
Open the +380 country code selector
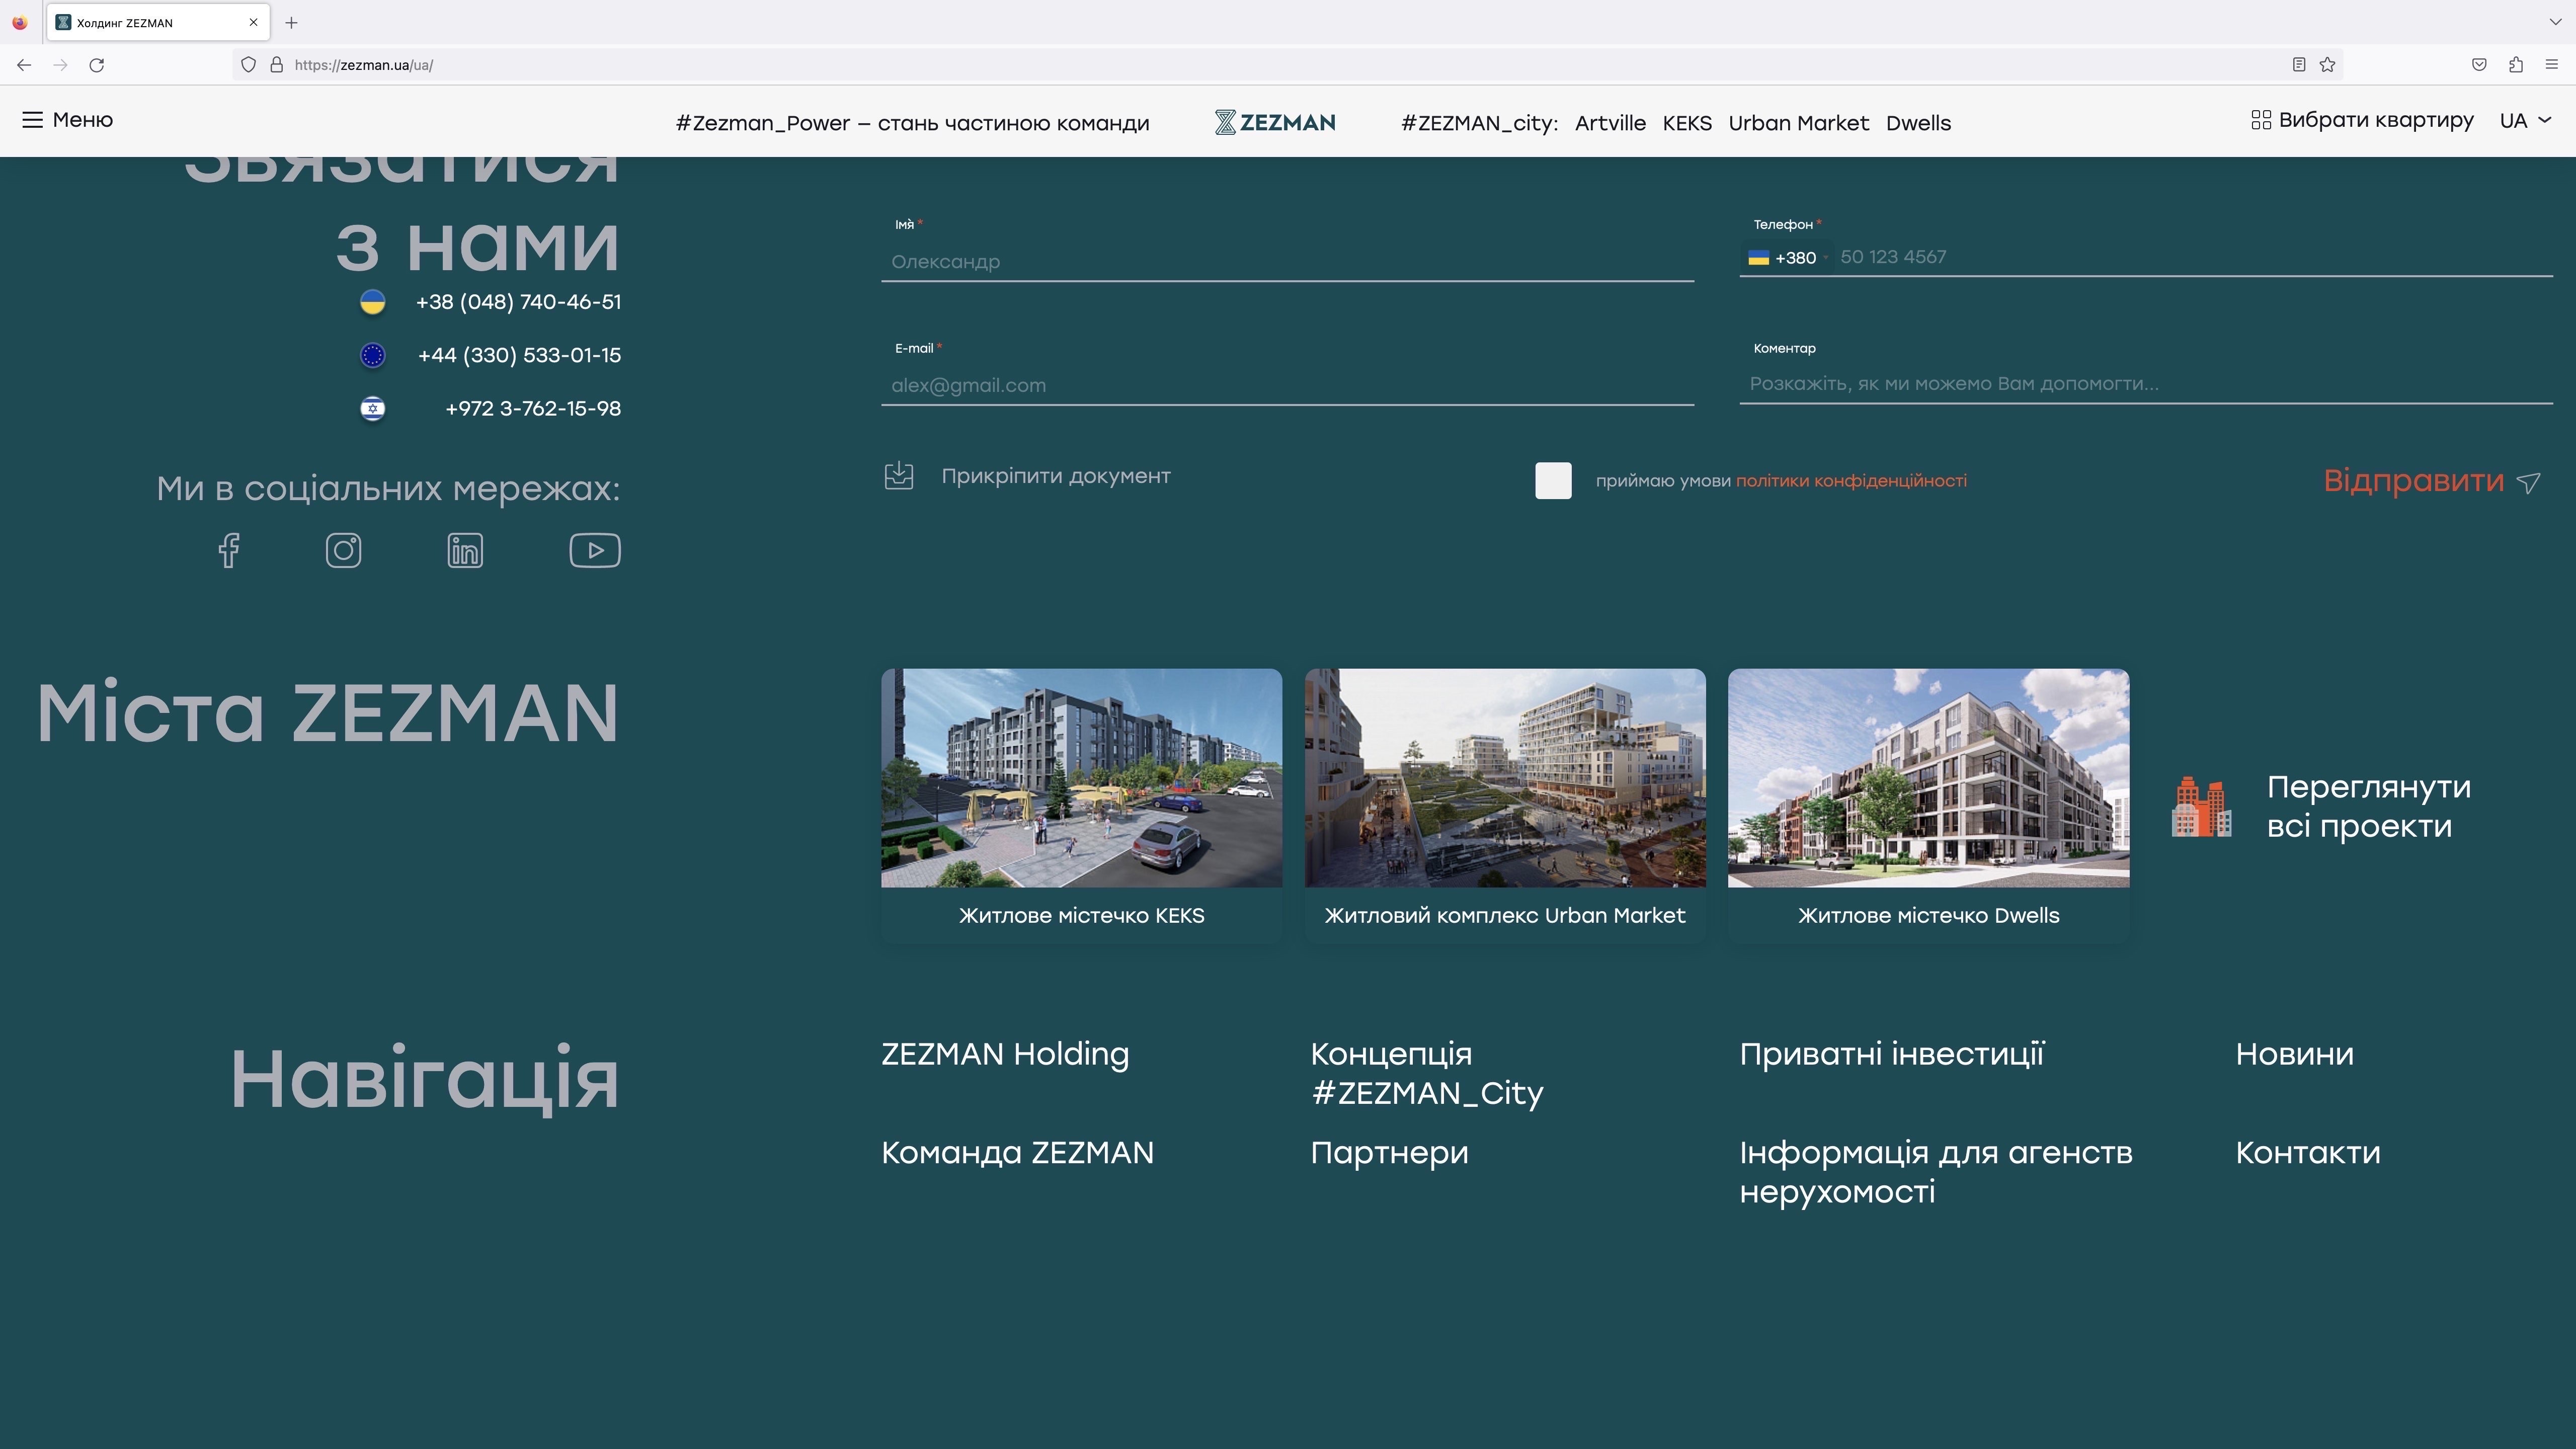(x=1787, y=258)
